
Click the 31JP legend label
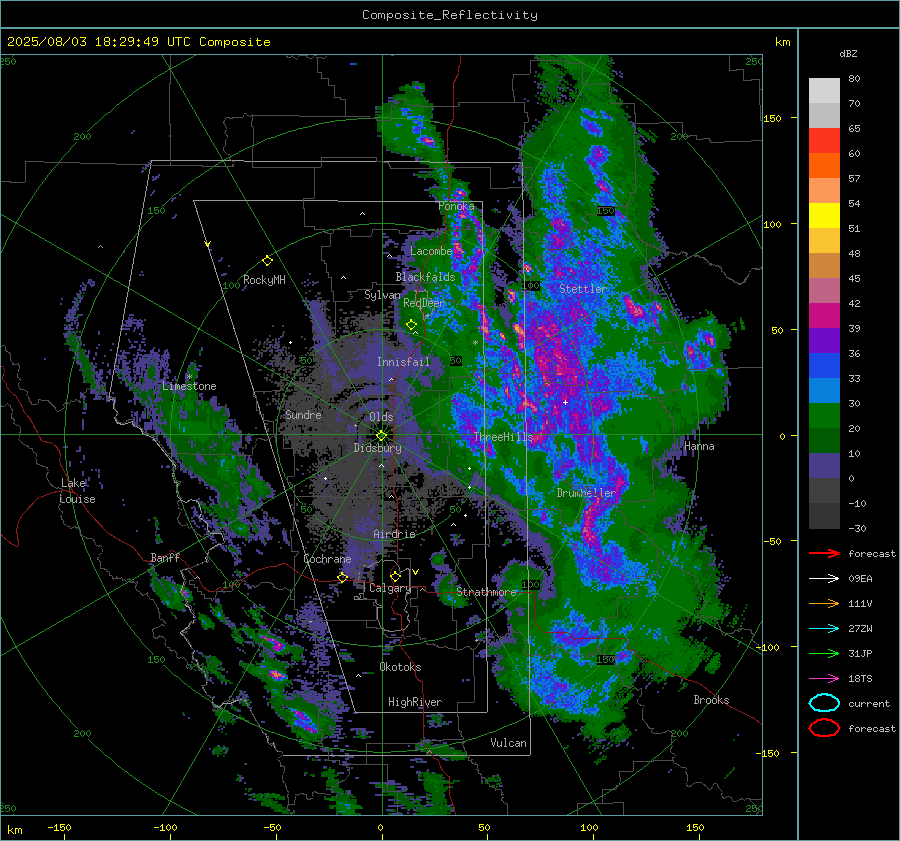coord(860,653)
